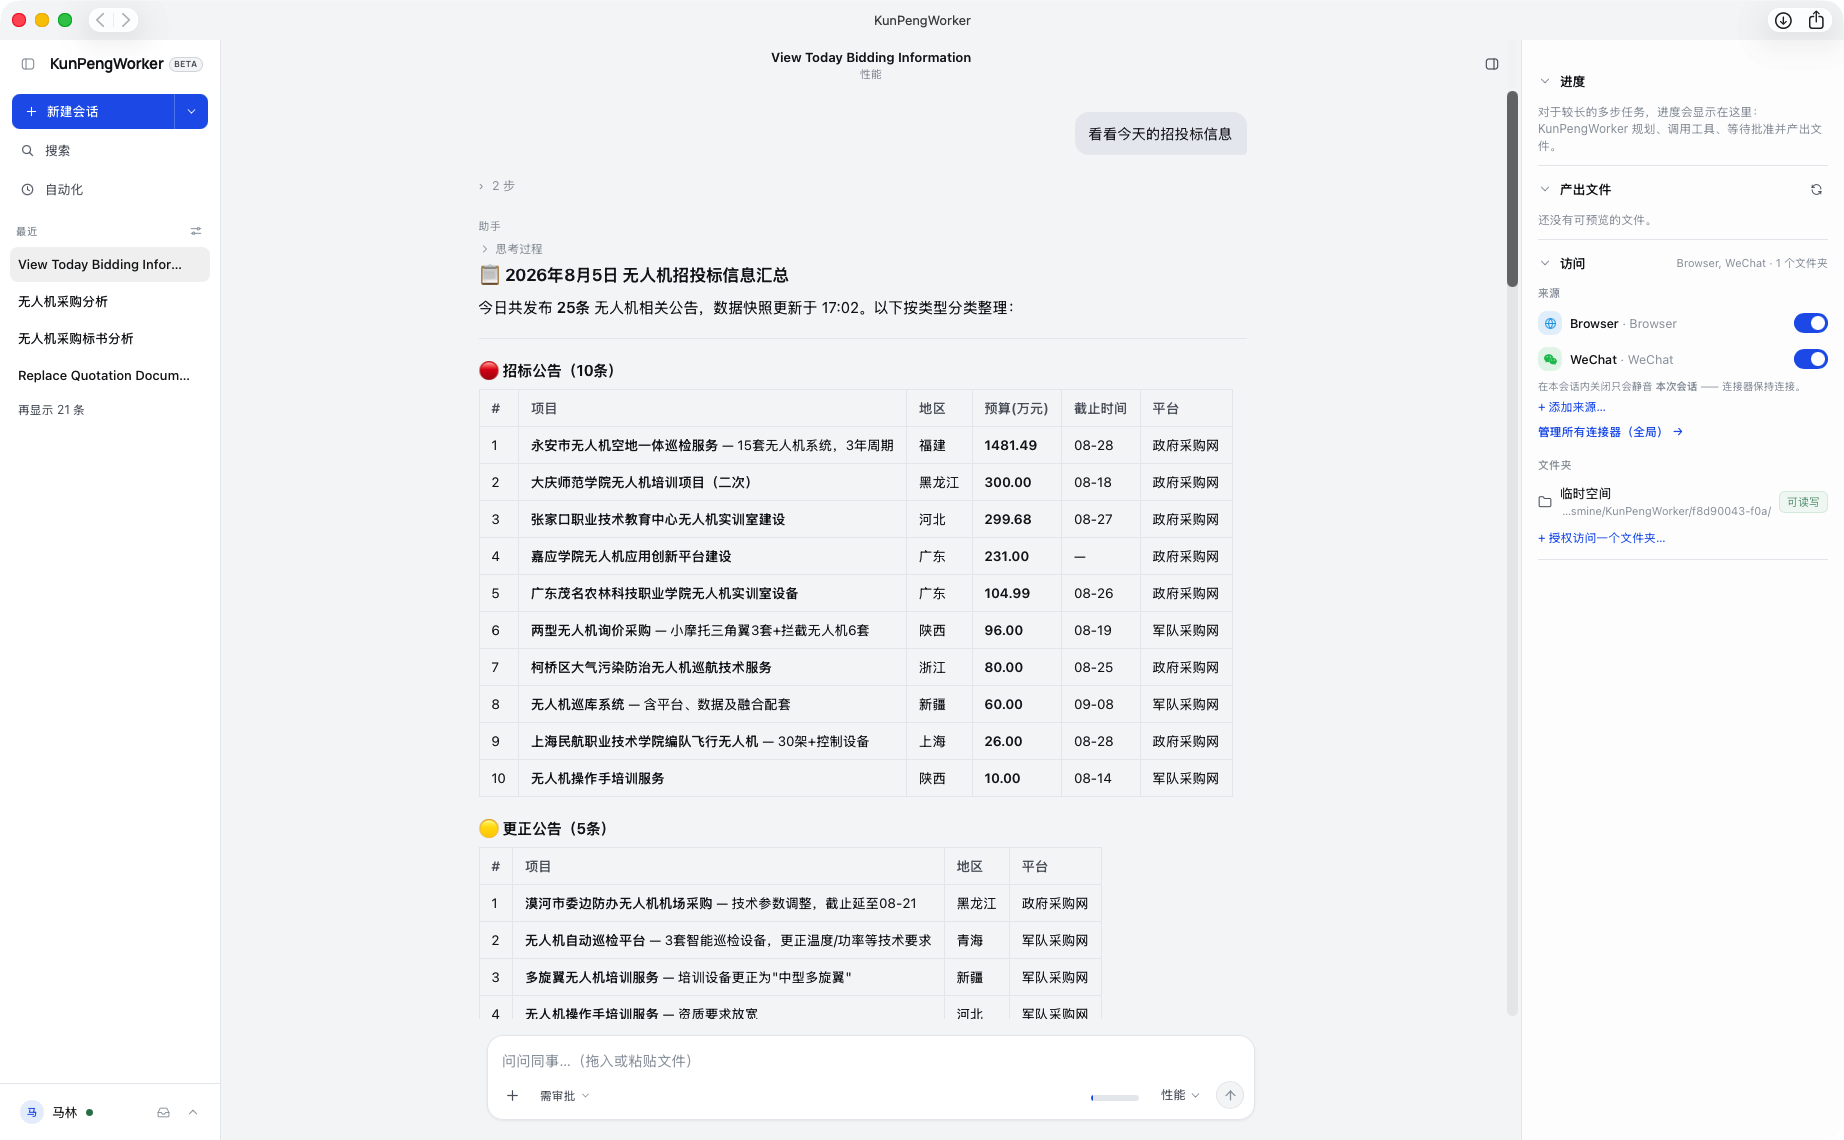Image resolution: width=1844 pixels, height=1140 pixels.
Task: Click the 截止时间 column header
Action: pyautogui.click(x=1100, y=409)
